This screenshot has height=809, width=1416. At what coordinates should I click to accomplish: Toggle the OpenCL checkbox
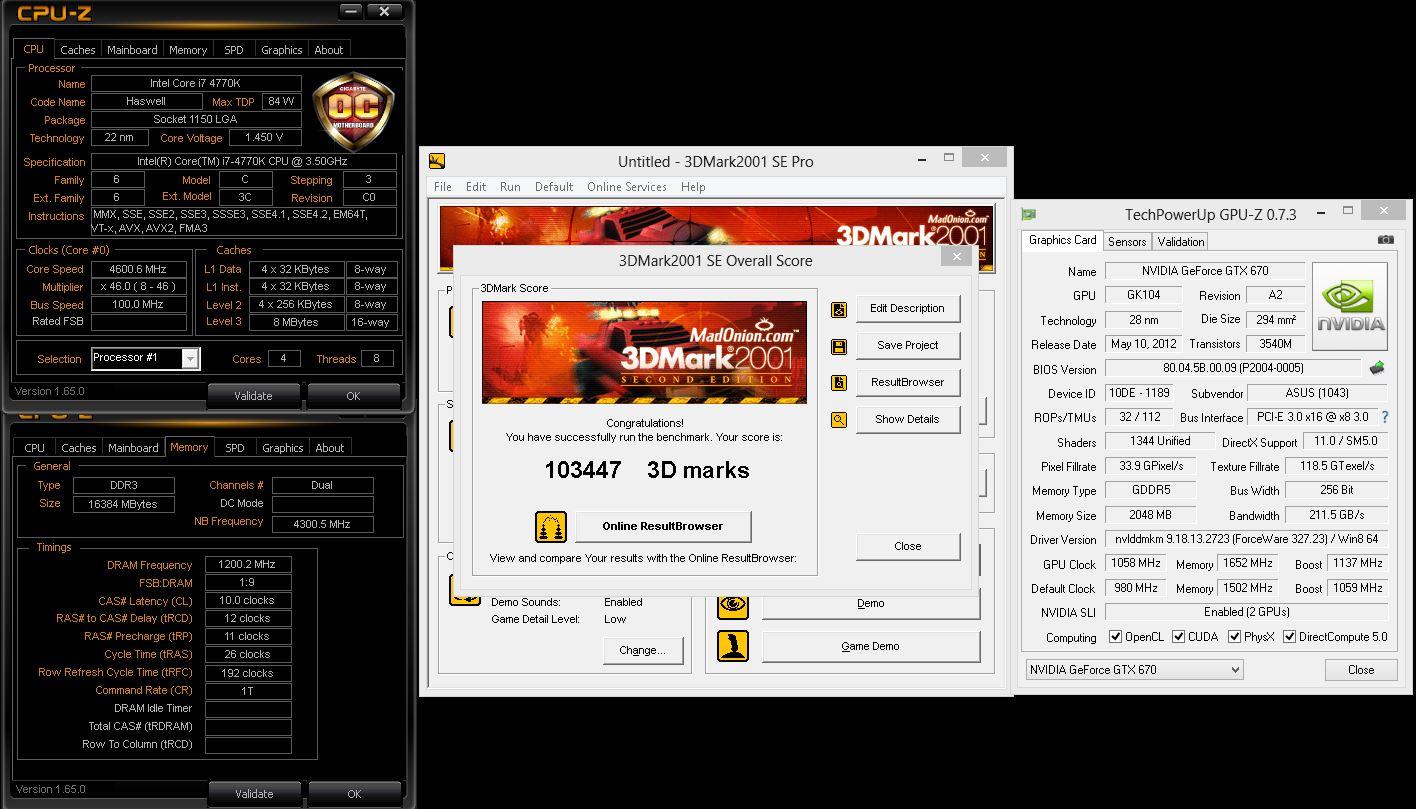click(x=1115, y=637)
